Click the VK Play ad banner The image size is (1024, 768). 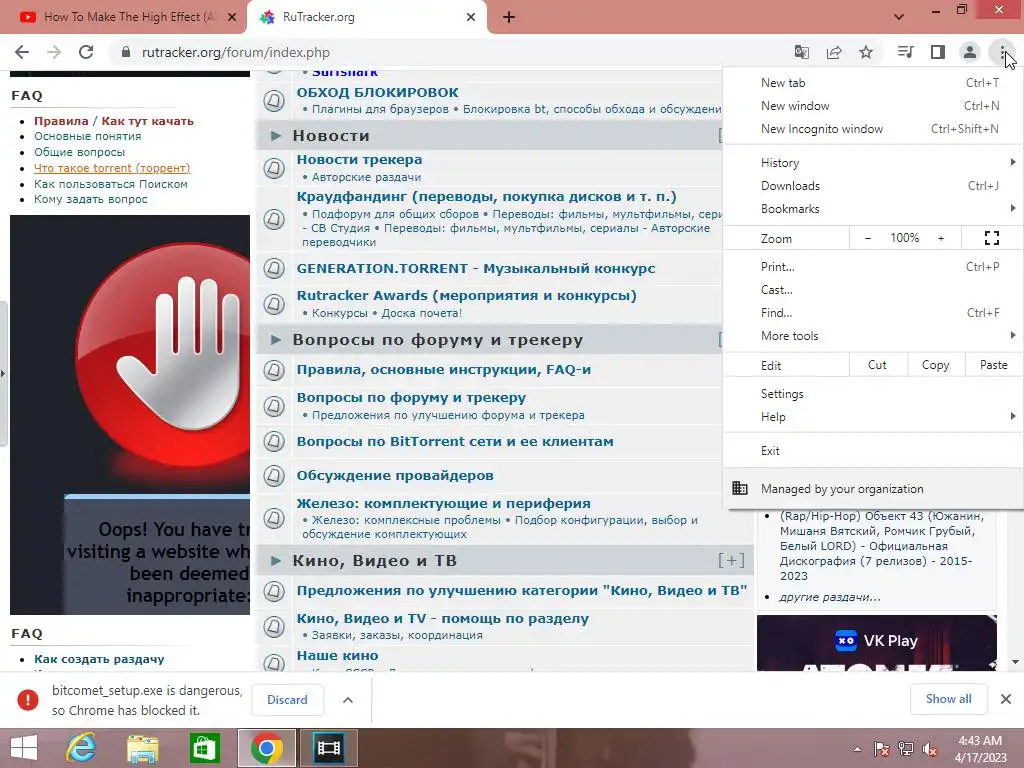(876, 643)
